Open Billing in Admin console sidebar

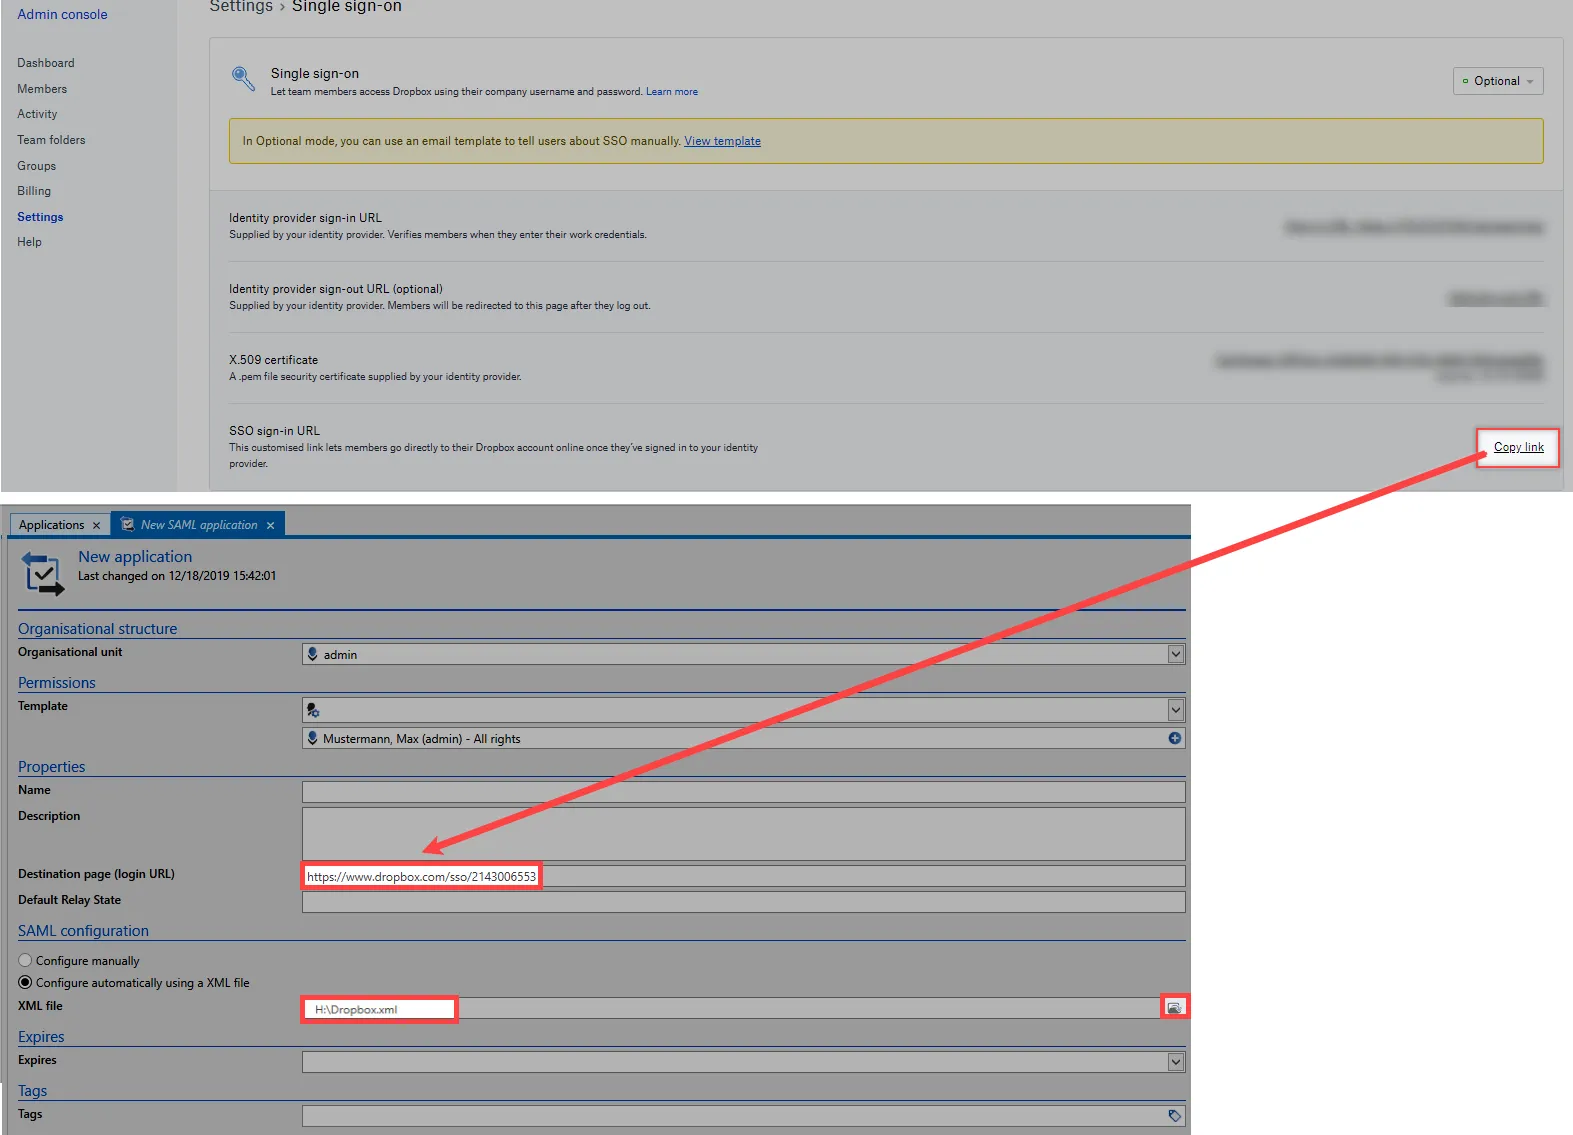(x=34, y=191)
